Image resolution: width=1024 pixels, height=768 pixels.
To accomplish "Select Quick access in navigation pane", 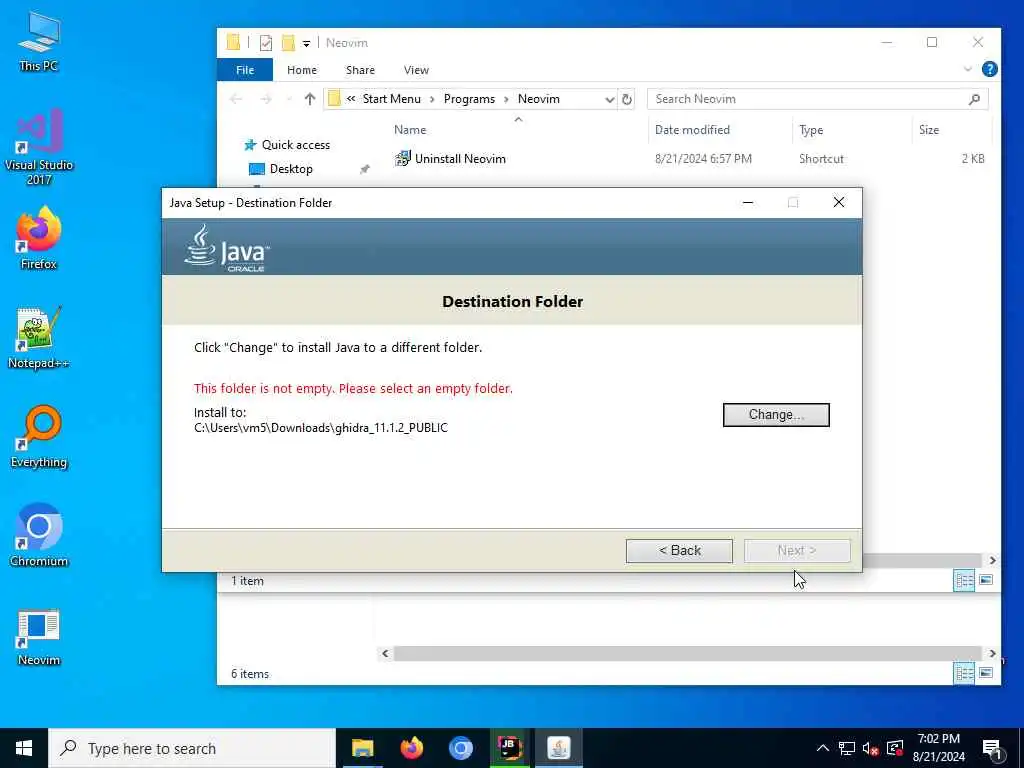I will 295,145.
